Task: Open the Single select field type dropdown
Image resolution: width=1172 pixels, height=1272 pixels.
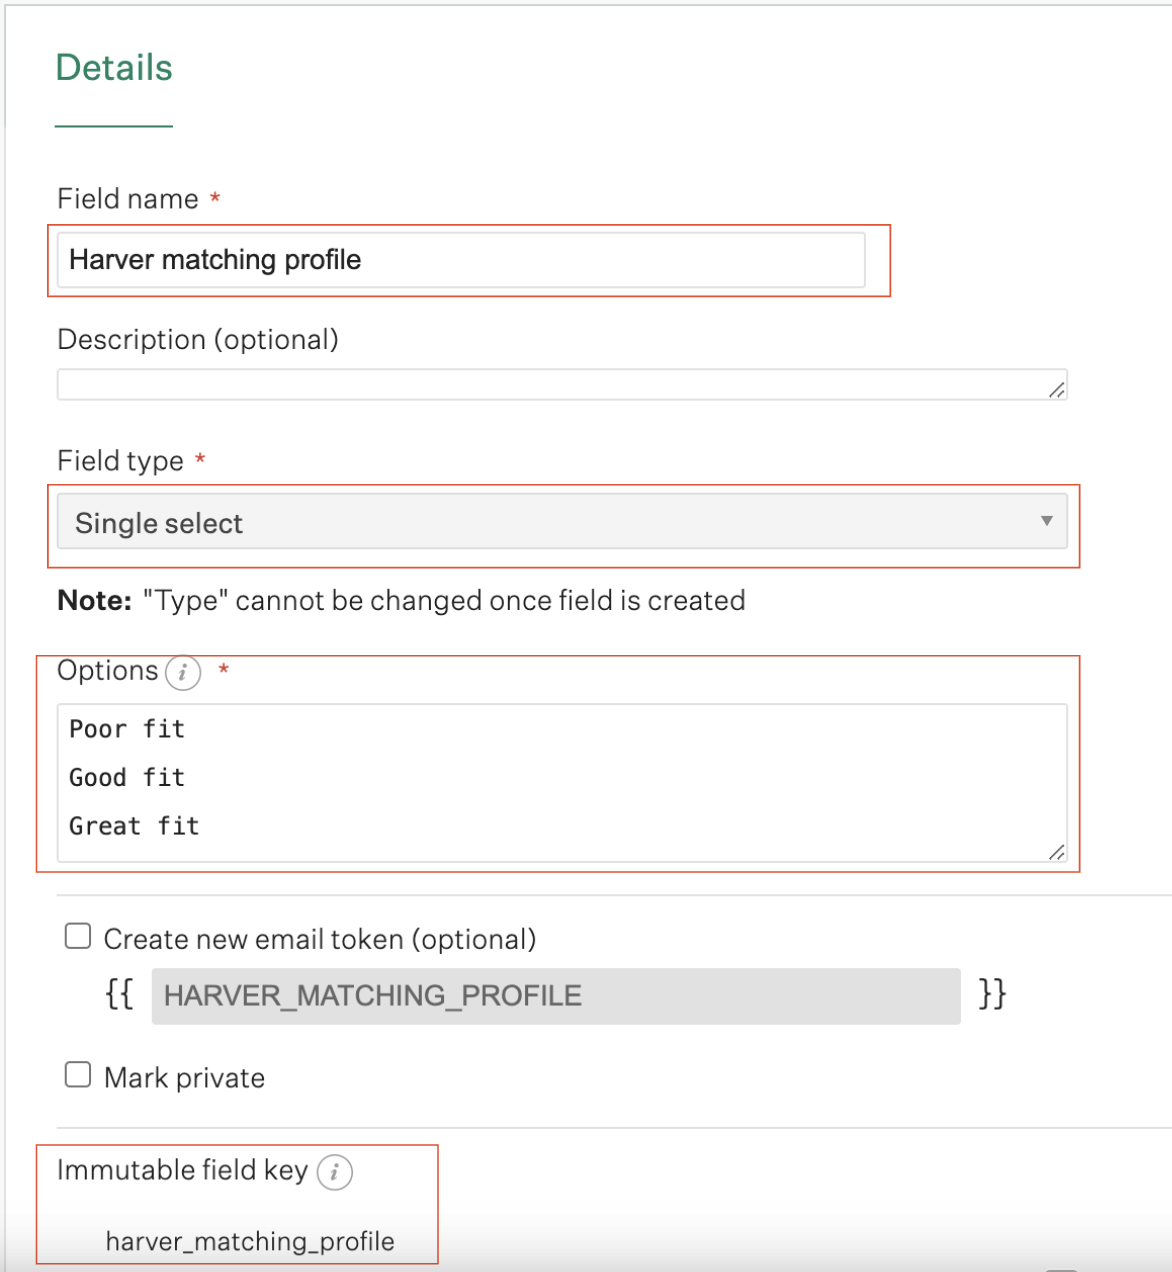Action: 562,521
